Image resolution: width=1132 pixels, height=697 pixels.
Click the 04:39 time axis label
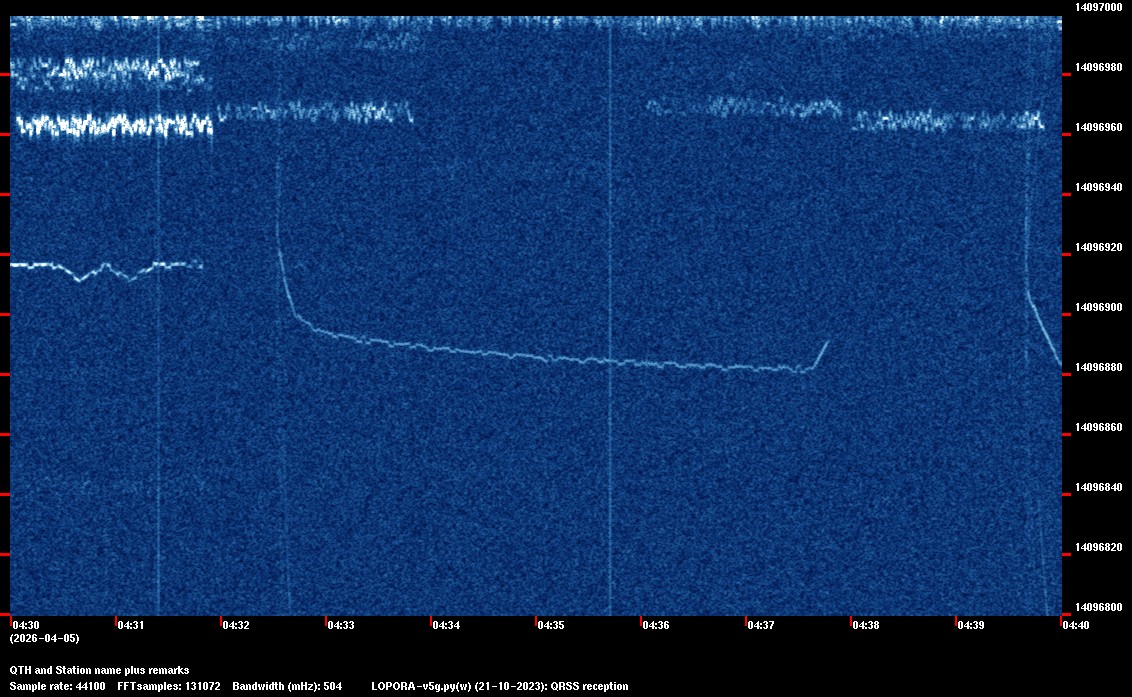[x=970, y=625]
